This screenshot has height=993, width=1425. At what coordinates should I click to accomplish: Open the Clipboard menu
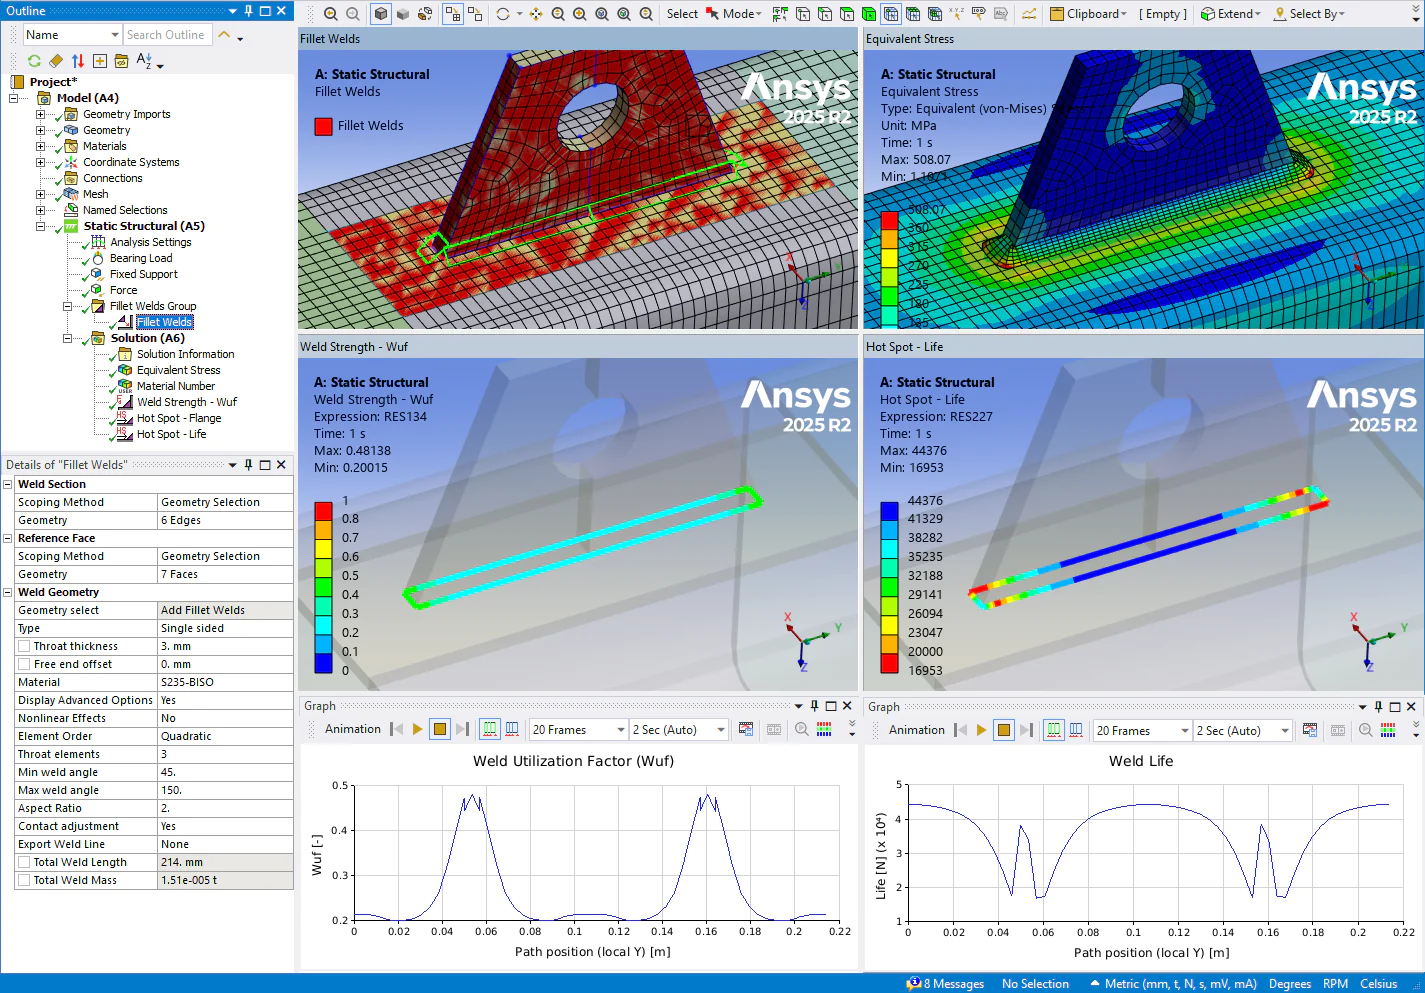coord(1090,14)
